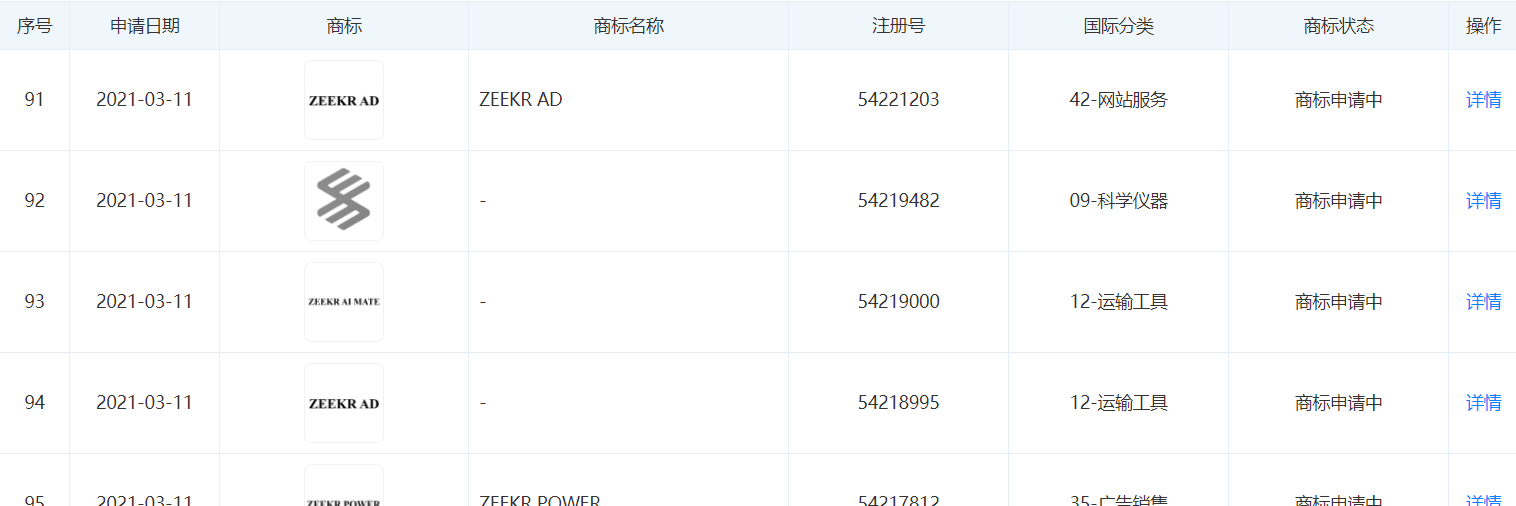The height and width of the screenshot is (506, 1516).
Task: Click the 42-网站服务 classification cell
Action: point(1119,100)
